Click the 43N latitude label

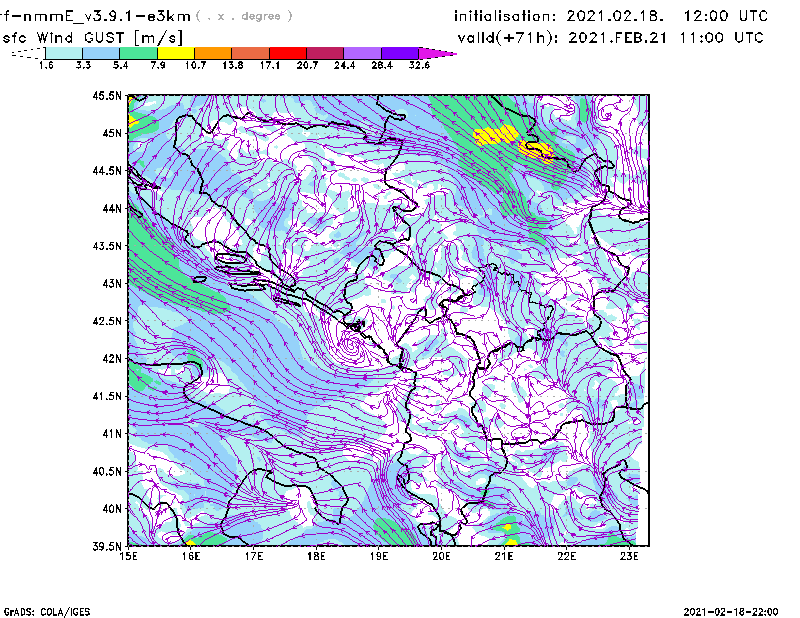pos(112,283)
